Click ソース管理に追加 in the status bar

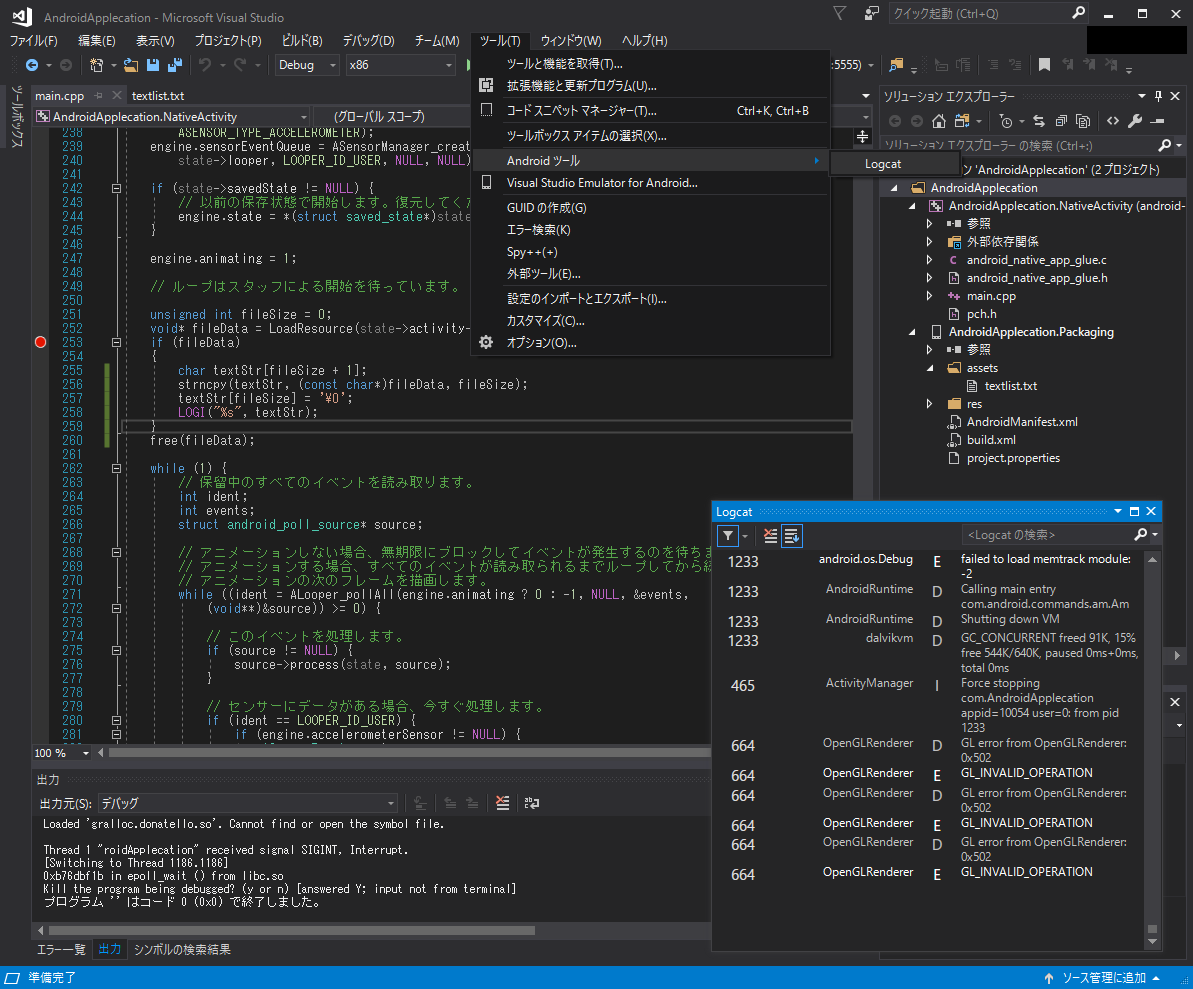tap(1103, 978)
